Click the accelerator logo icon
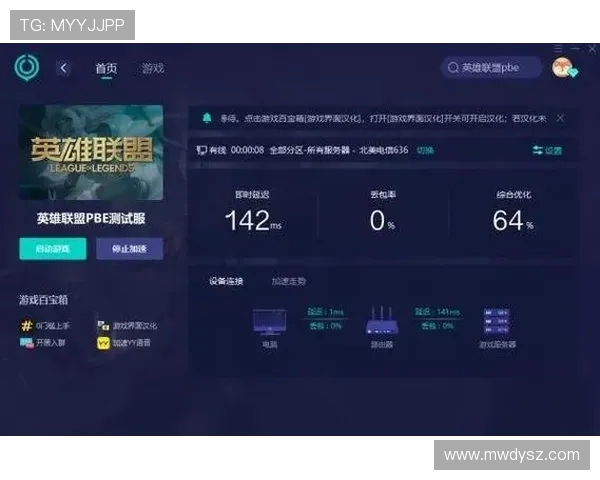 point(27,67)
